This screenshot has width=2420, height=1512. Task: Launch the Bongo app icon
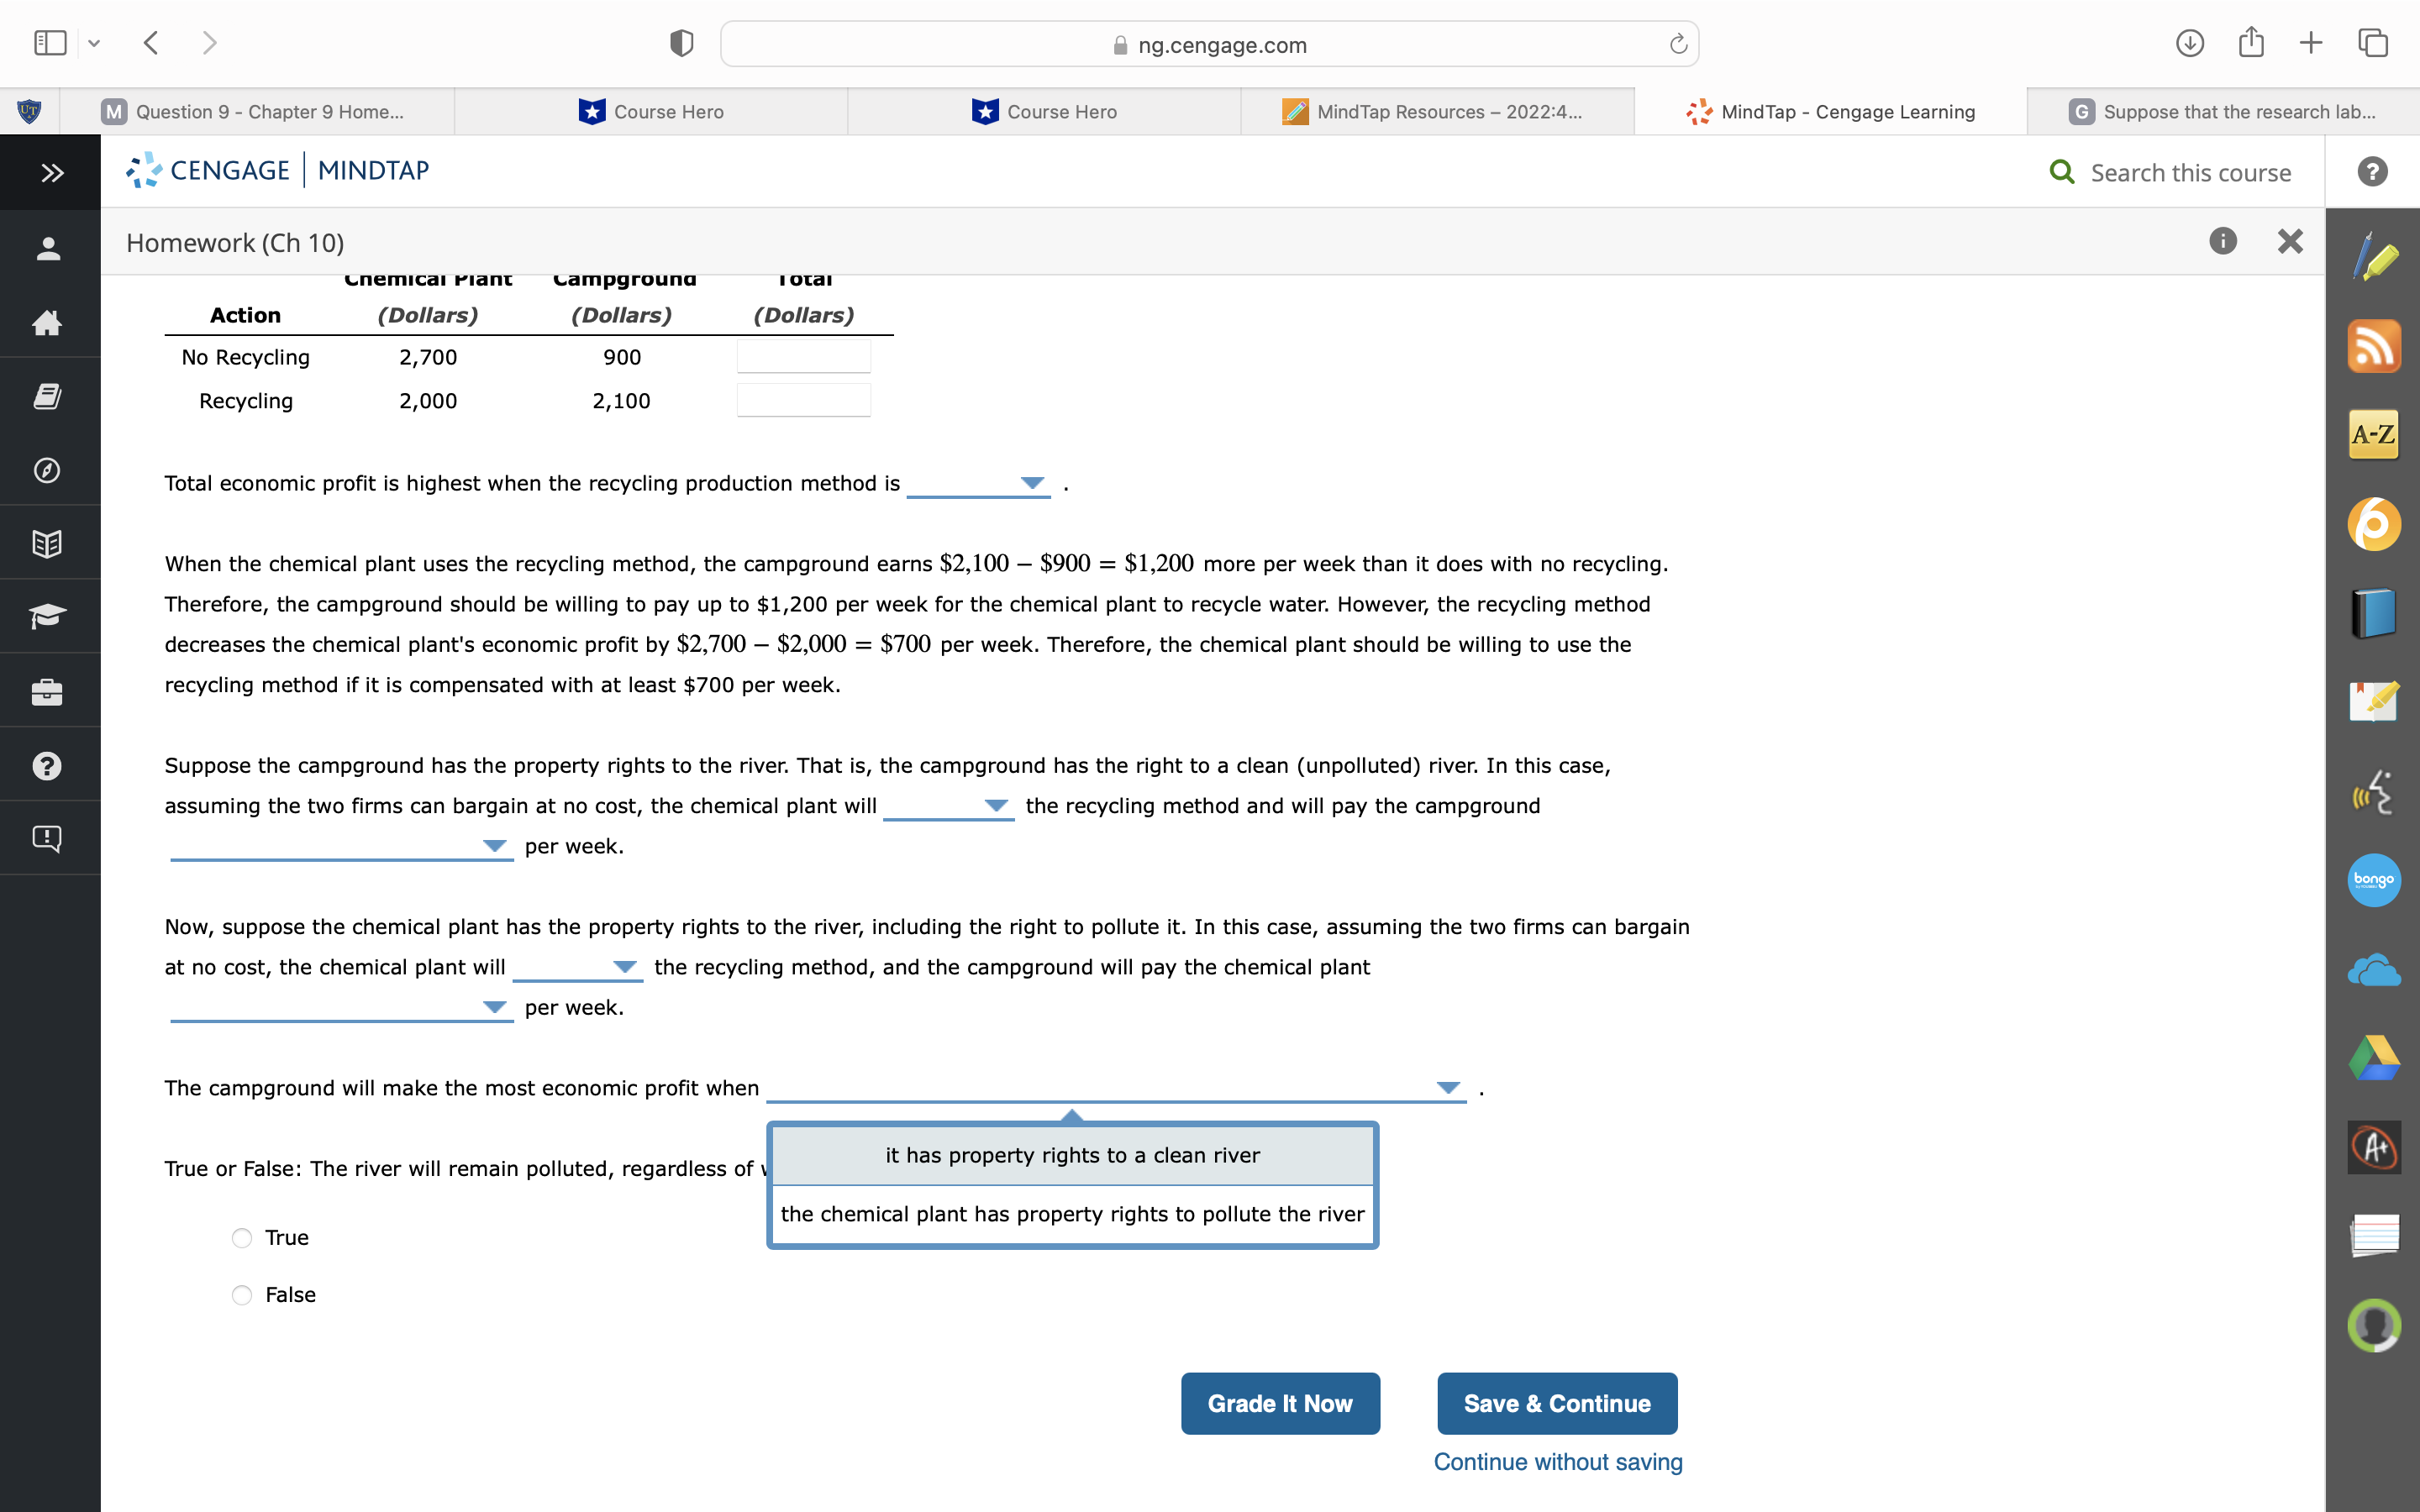2373,880
